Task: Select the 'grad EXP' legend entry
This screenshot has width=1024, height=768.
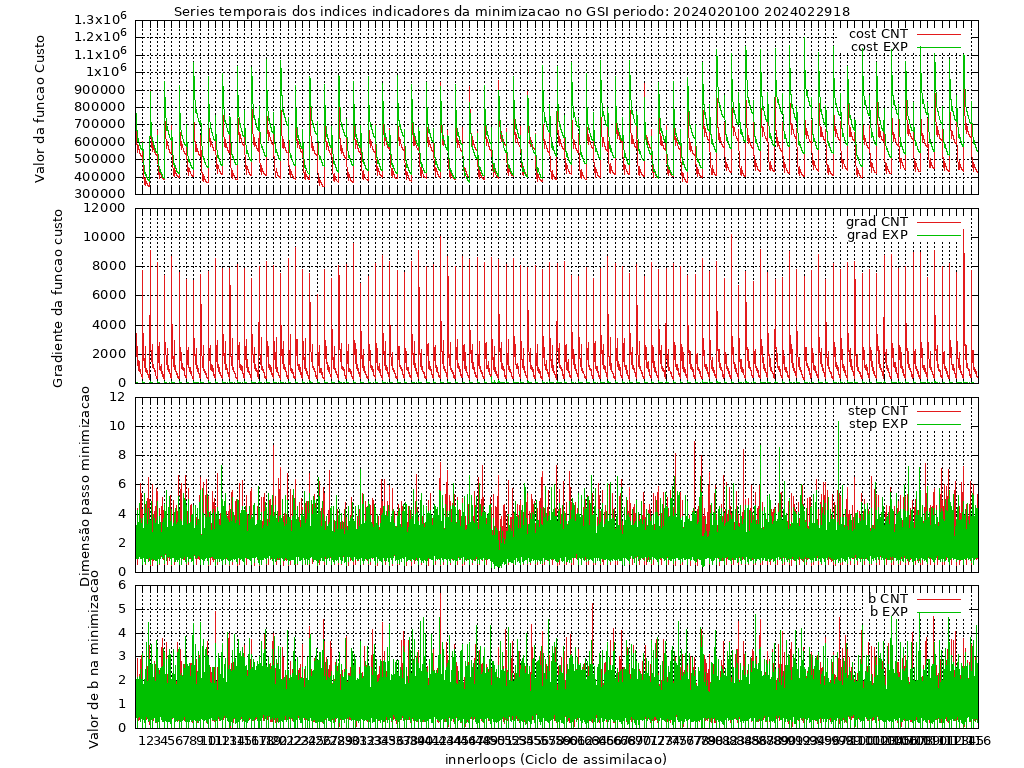Action: pos(877,235)
